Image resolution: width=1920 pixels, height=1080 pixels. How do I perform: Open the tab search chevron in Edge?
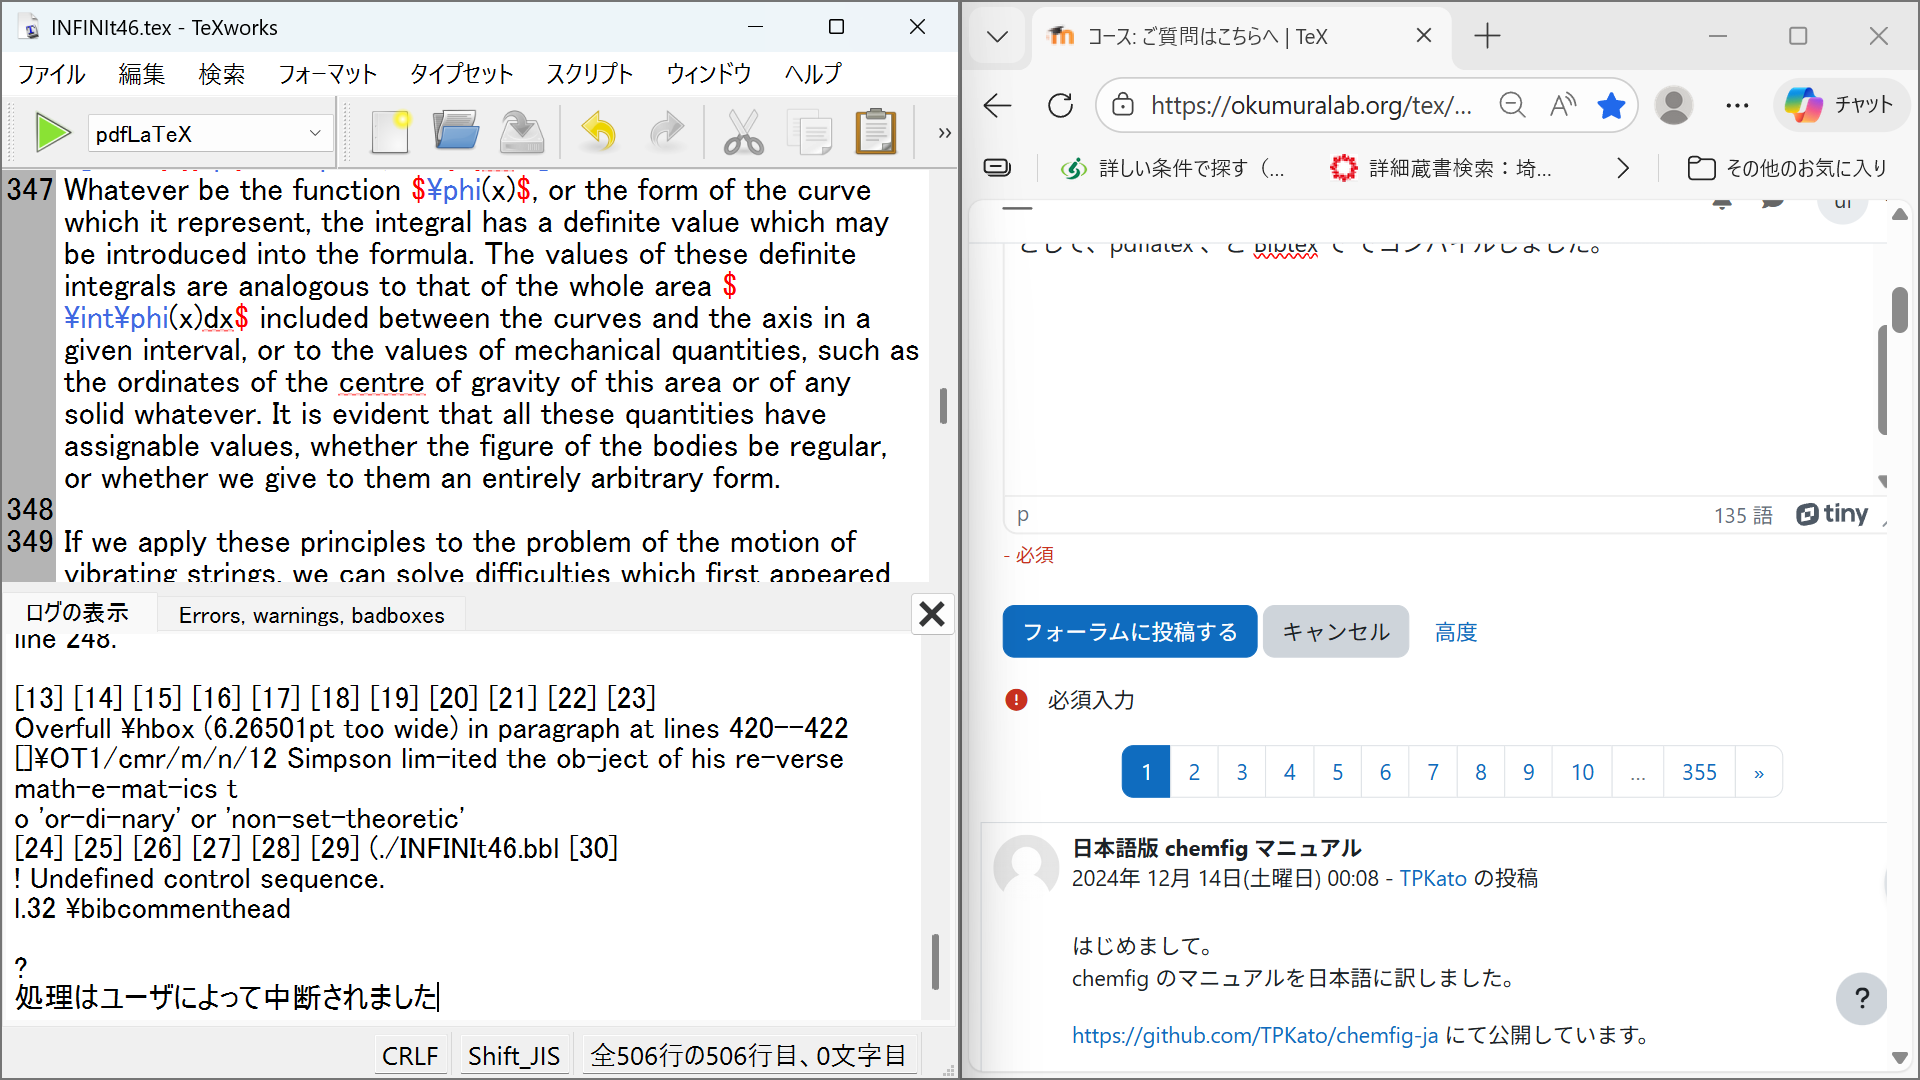click(997, 36)
